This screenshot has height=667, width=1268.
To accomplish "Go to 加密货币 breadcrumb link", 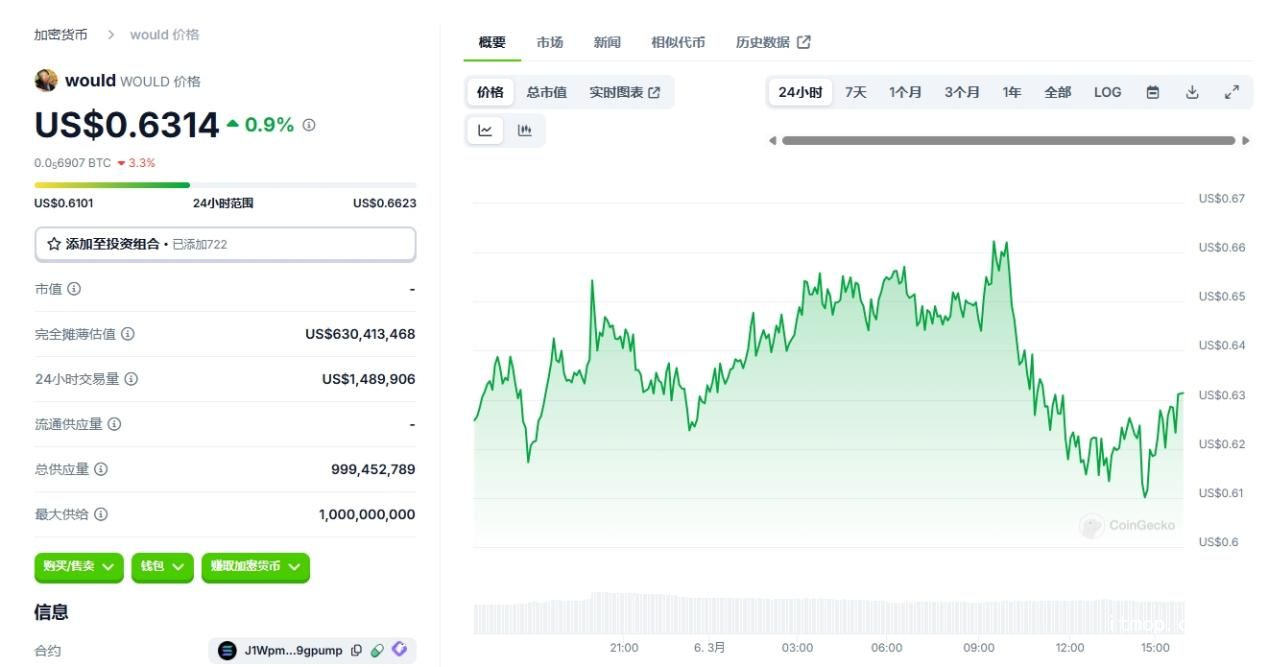I will (61, 35).
